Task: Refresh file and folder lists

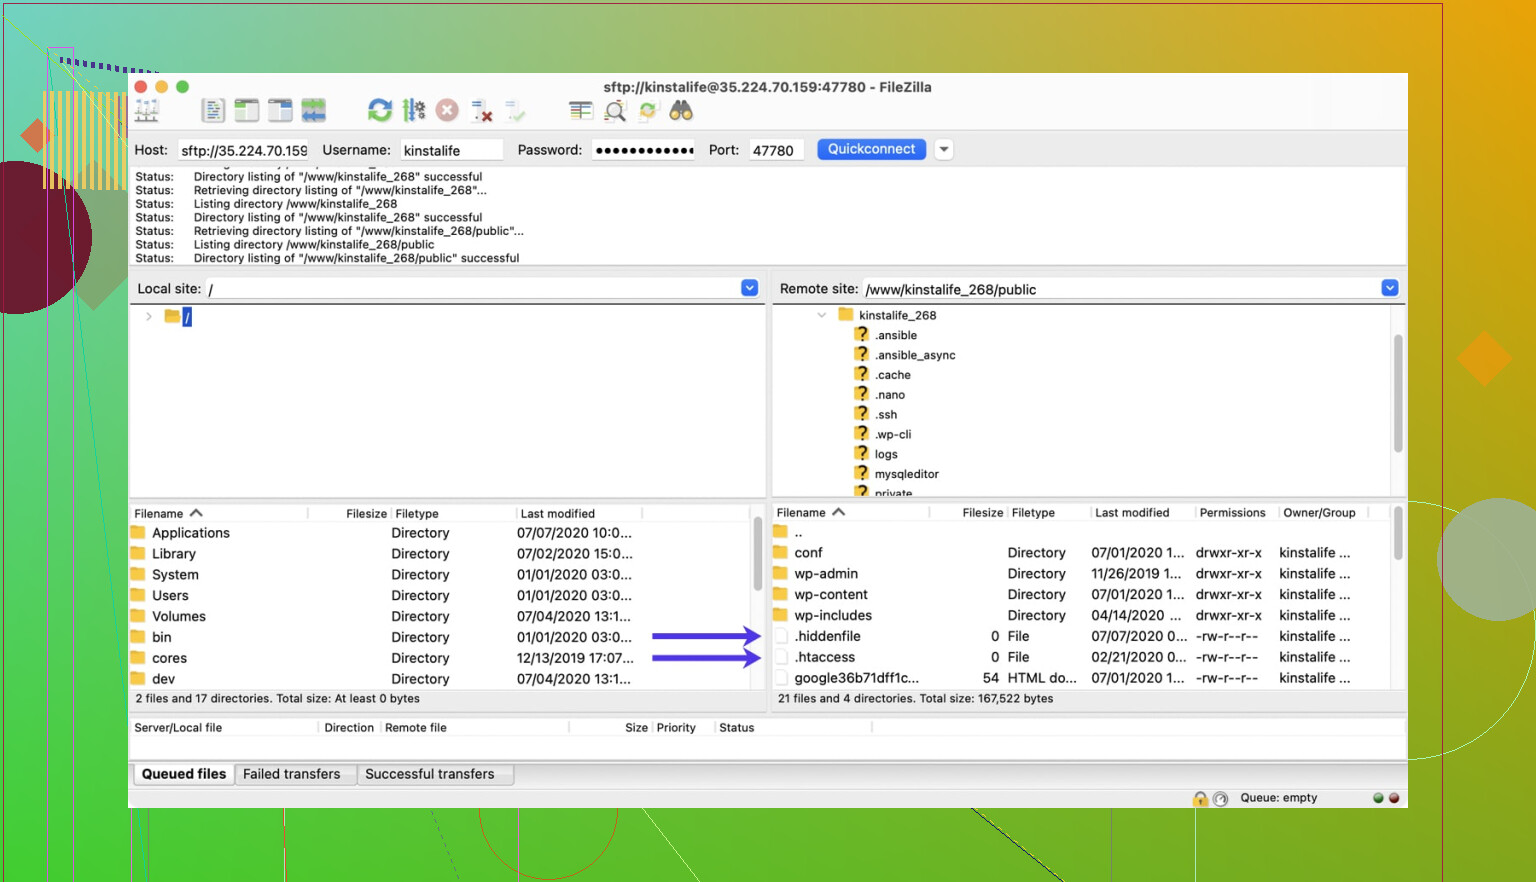Action: click(x=380, y=110)
